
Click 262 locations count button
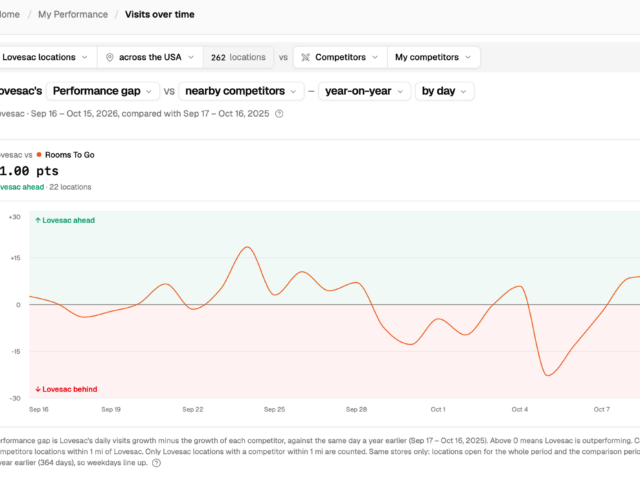[x=238, y=57]
